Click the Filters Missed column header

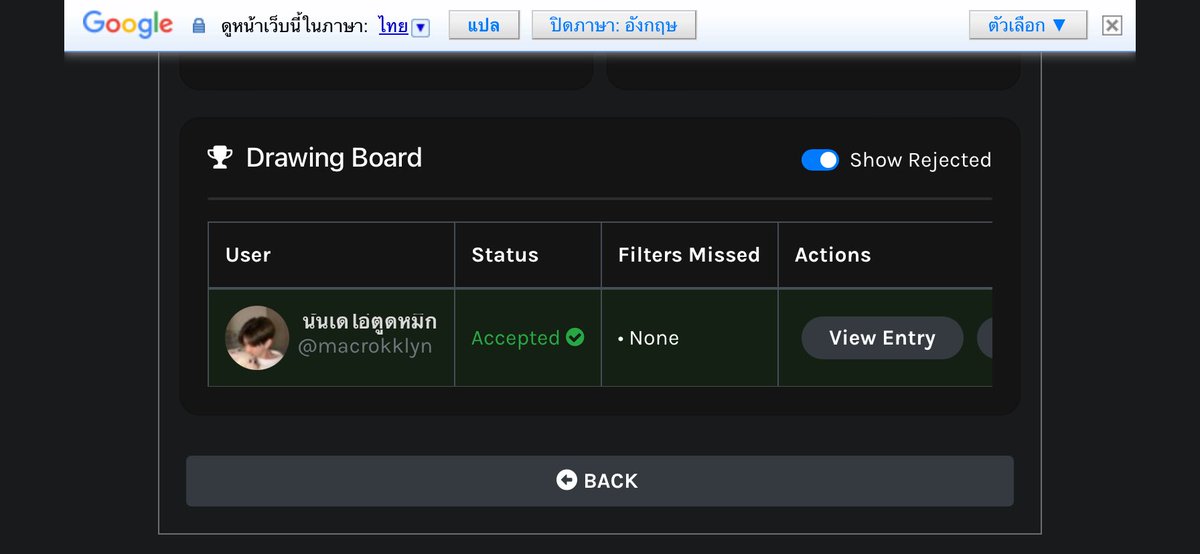[x=689, y=255]
